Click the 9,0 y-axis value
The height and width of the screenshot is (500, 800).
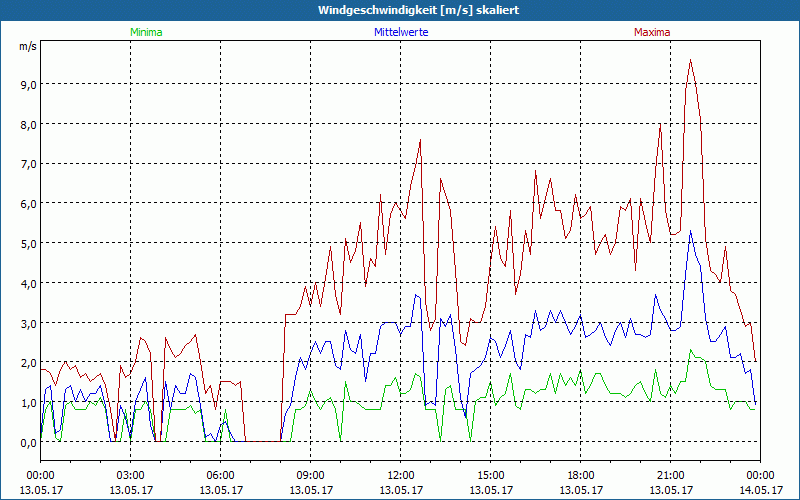click(29, 84)
